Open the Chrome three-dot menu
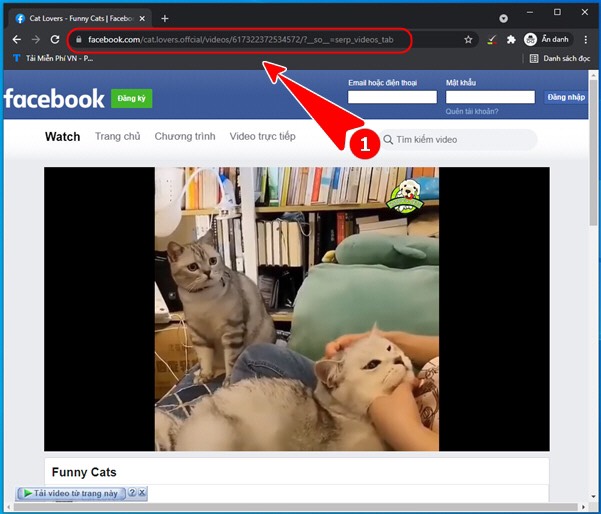The width and height of the screenshot is (601, 514). pyautogui.click(x=585, y=39)
